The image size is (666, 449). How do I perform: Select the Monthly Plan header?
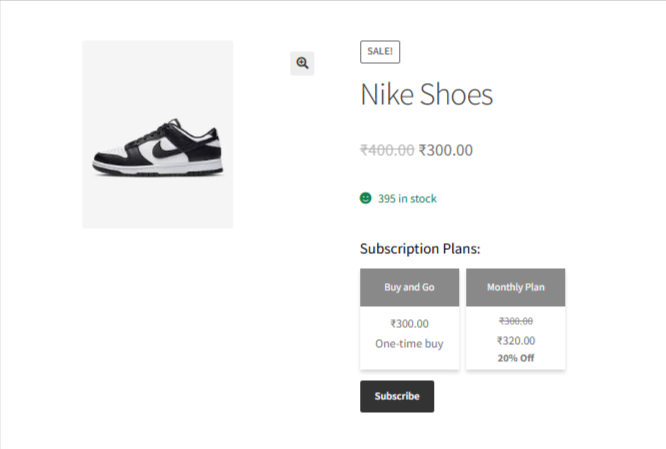[516, 287]
